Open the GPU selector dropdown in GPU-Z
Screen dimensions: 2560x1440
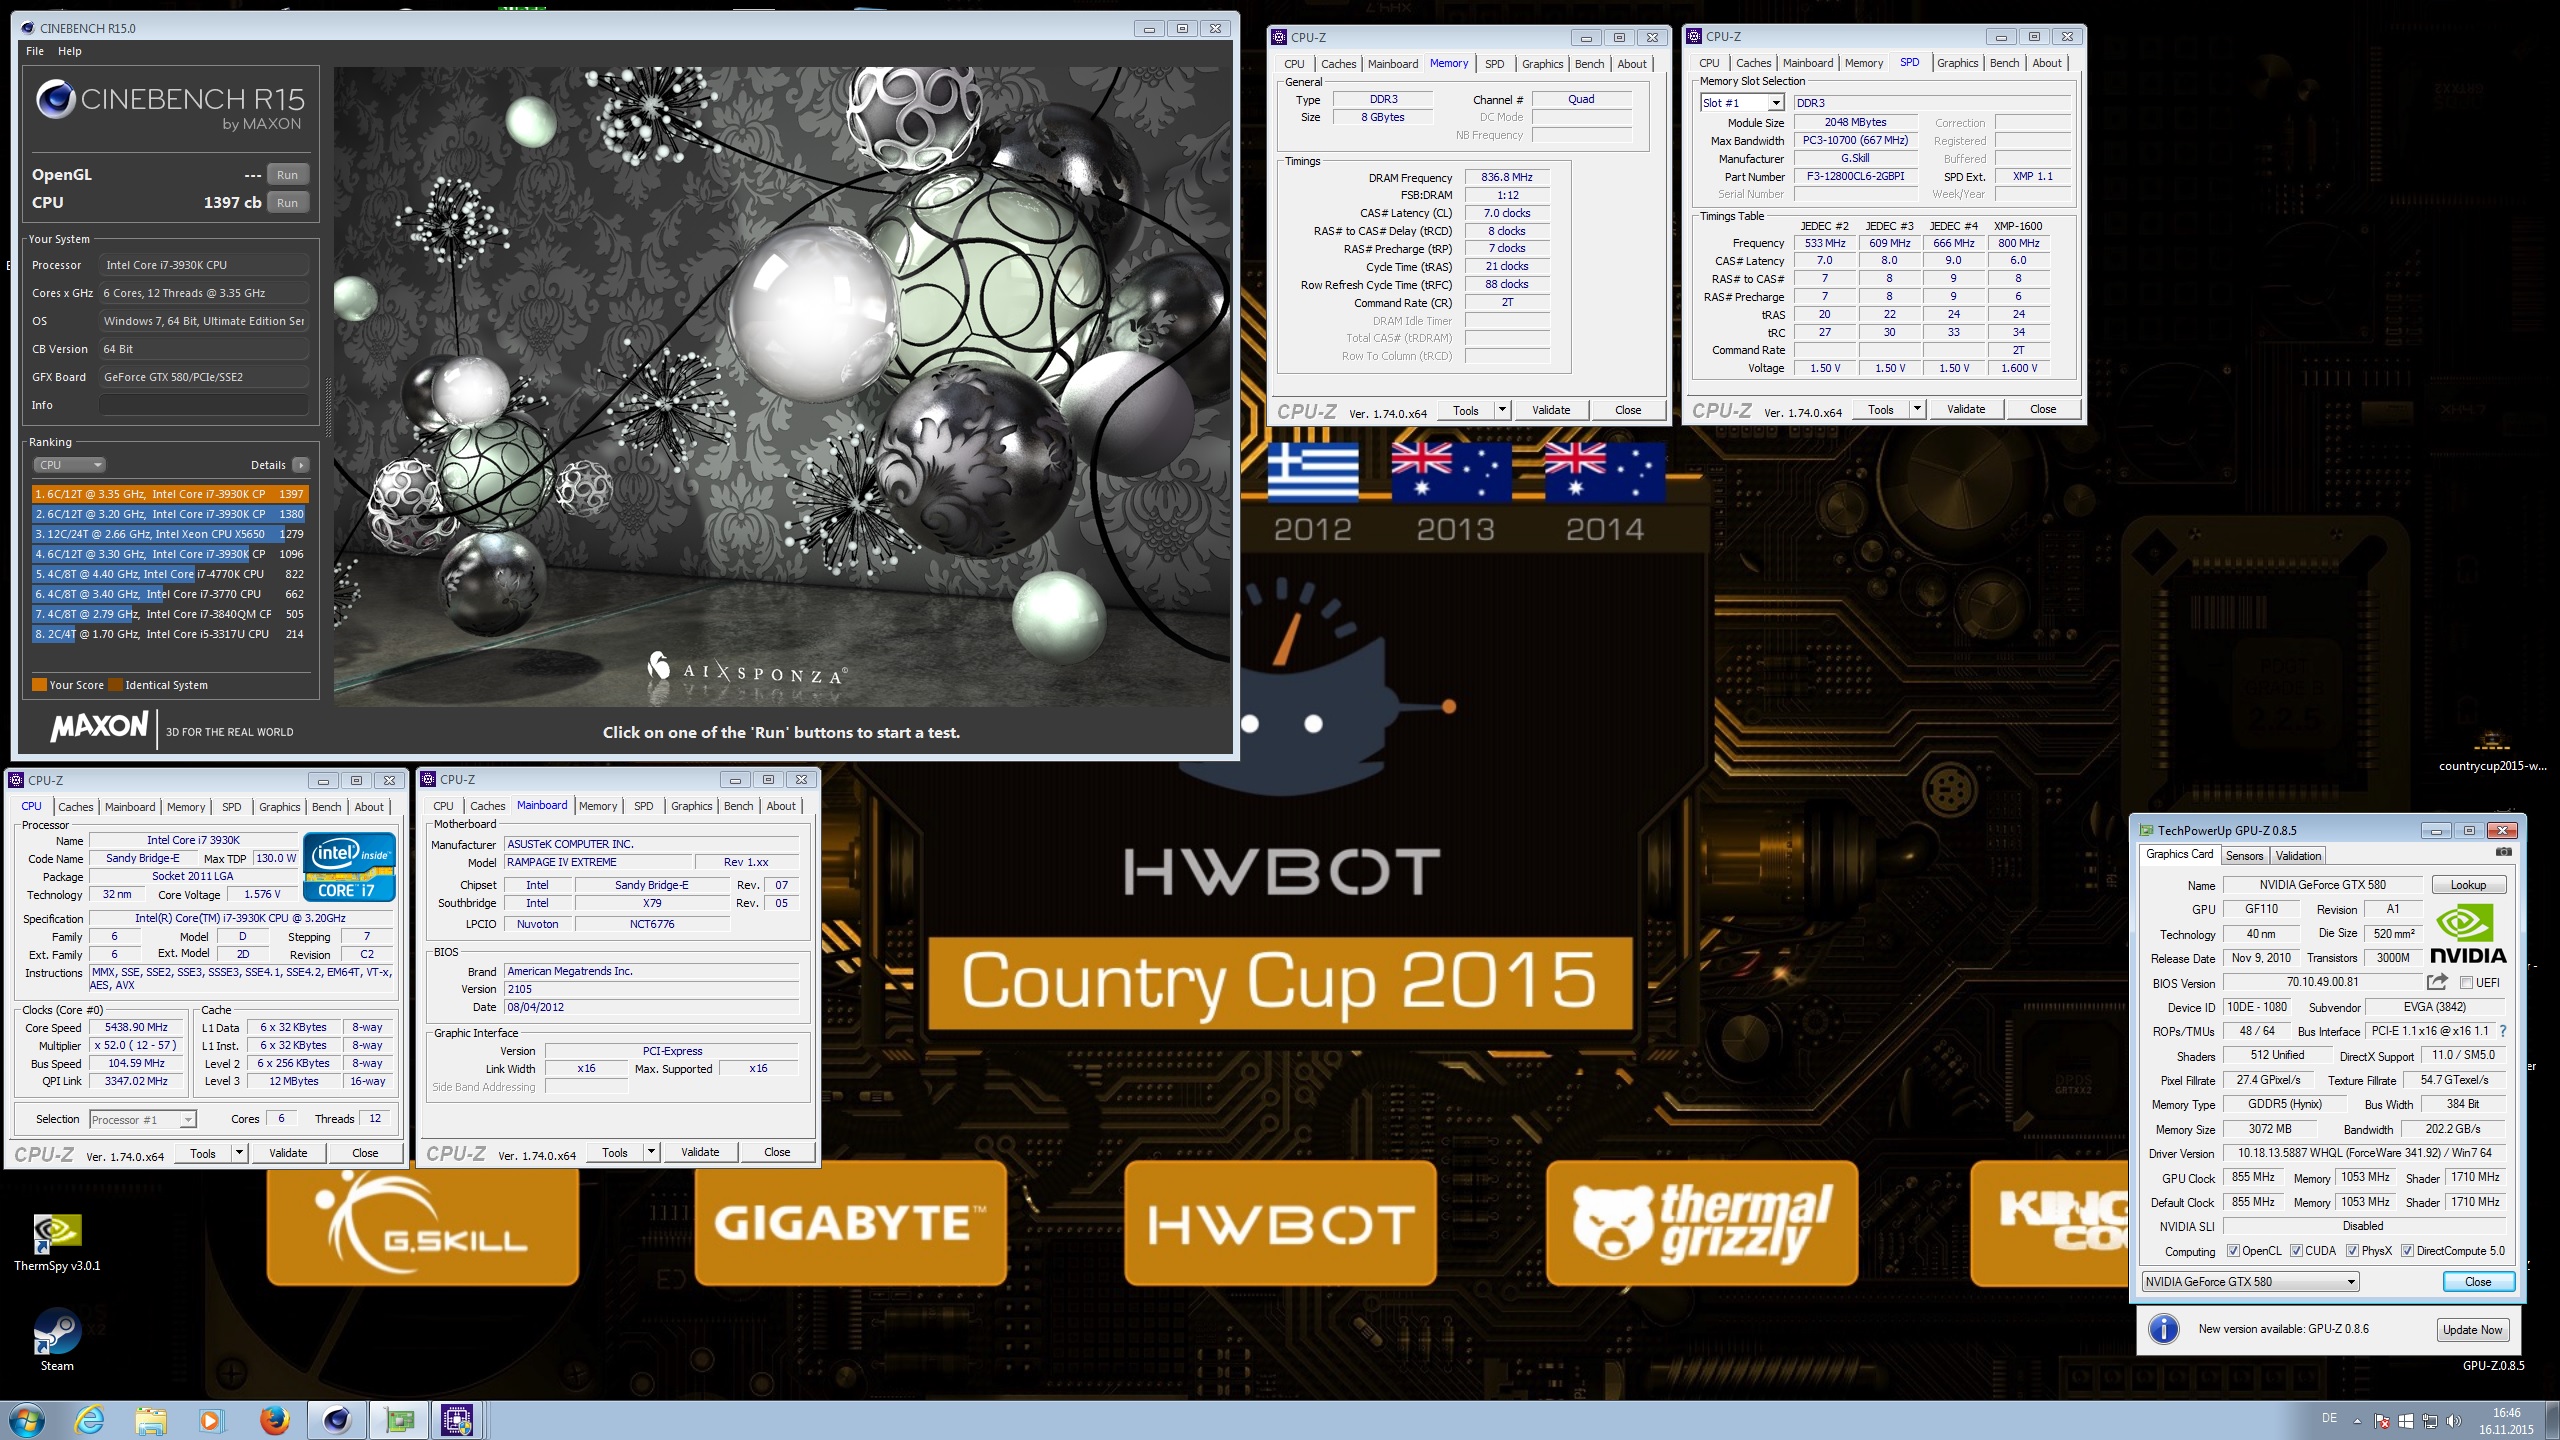2250,1281
